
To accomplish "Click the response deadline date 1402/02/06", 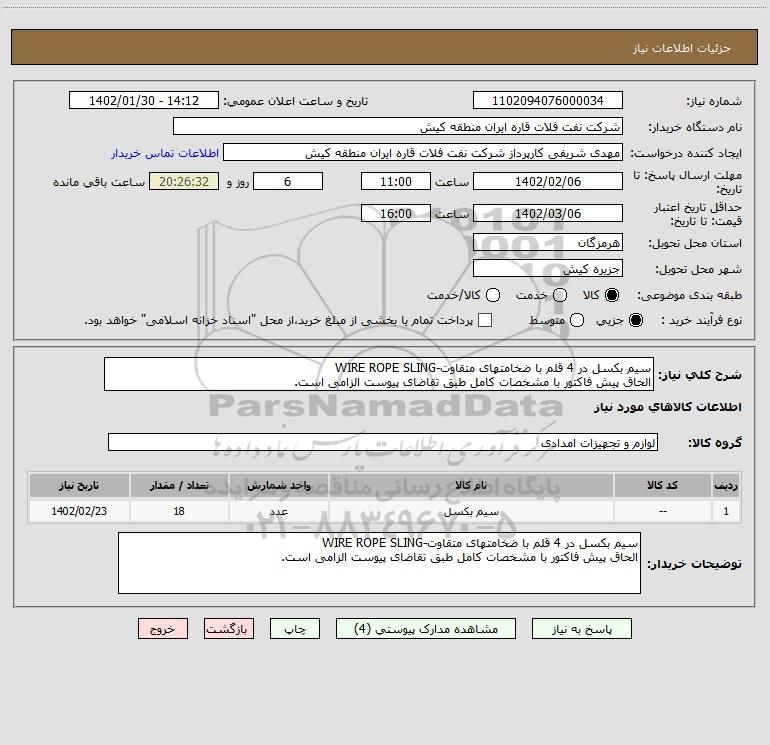I will pos(548,181).
